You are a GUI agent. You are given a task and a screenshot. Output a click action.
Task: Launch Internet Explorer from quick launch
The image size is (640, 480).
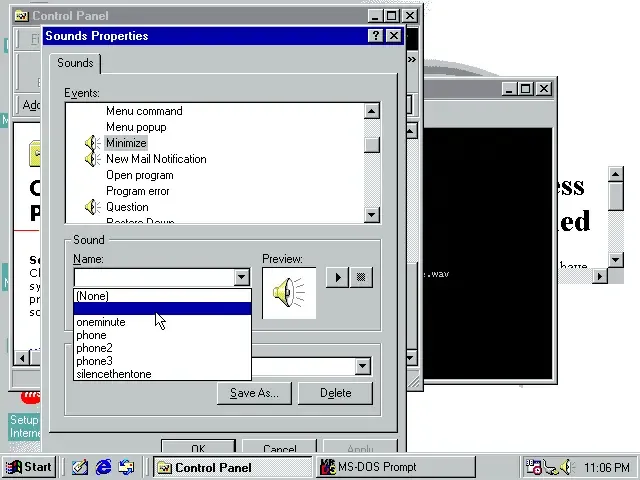click(103, 467)
